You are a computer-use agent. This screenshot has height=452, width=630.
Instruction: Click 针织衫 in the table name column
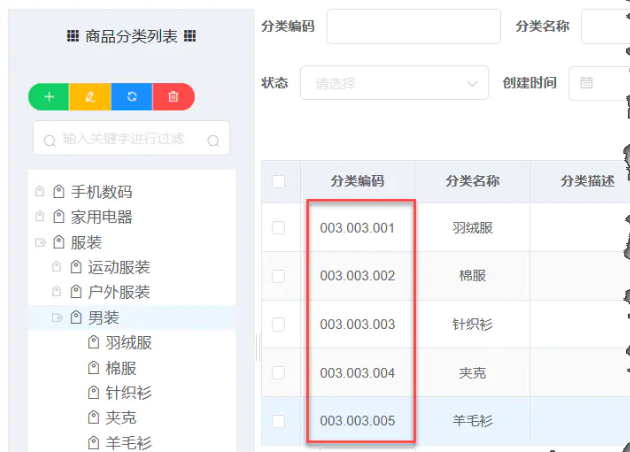(x=472, y=324)
